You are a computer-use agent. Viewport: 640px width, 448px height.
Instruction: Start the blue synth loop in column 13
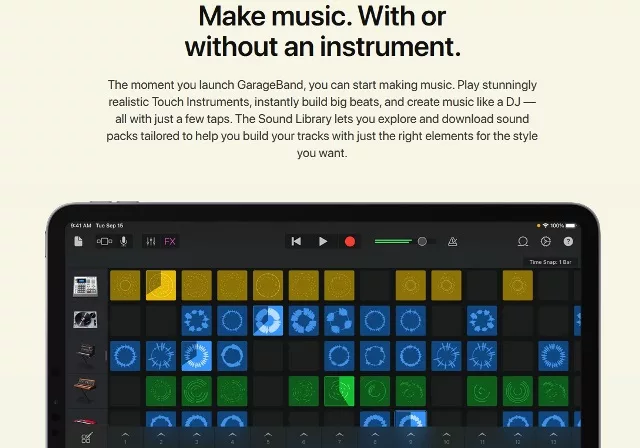pos(553,356)
